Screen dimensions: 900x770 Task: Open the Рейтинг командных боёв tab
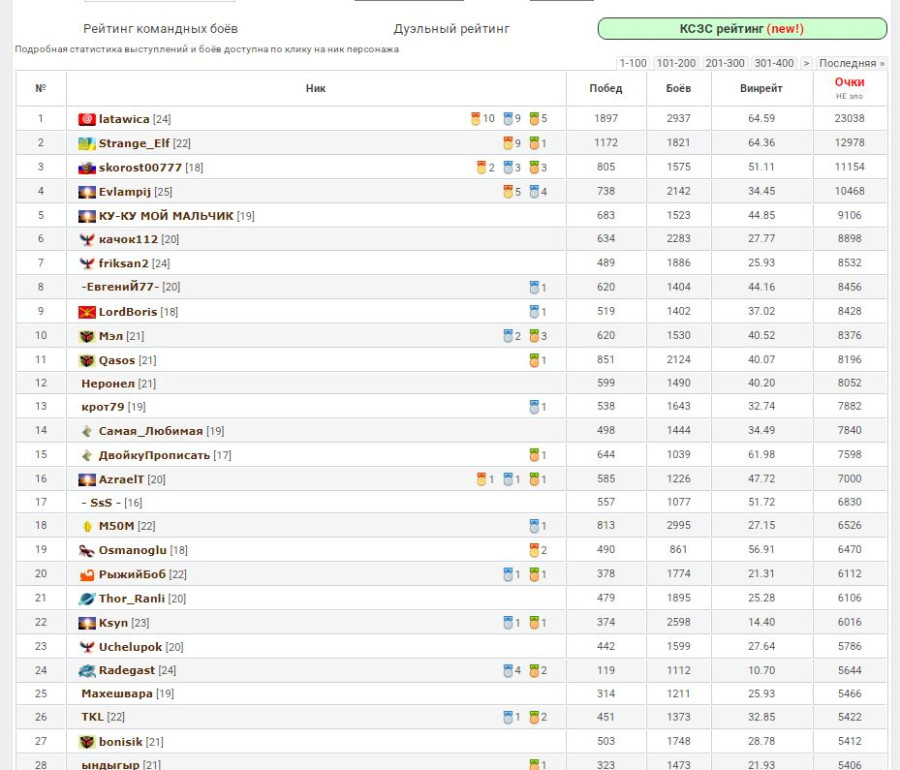tap(160, 29)
